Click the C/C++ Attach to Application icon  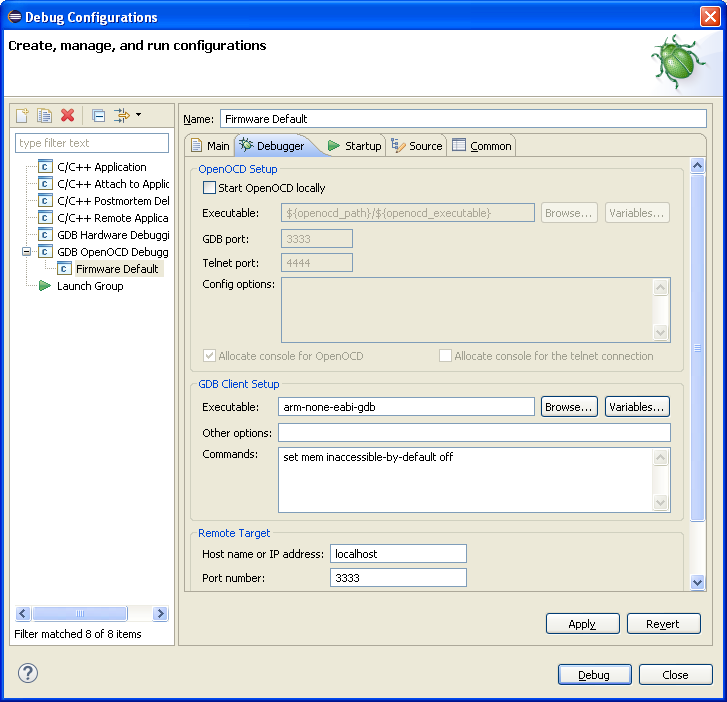[x=45, y=184]
